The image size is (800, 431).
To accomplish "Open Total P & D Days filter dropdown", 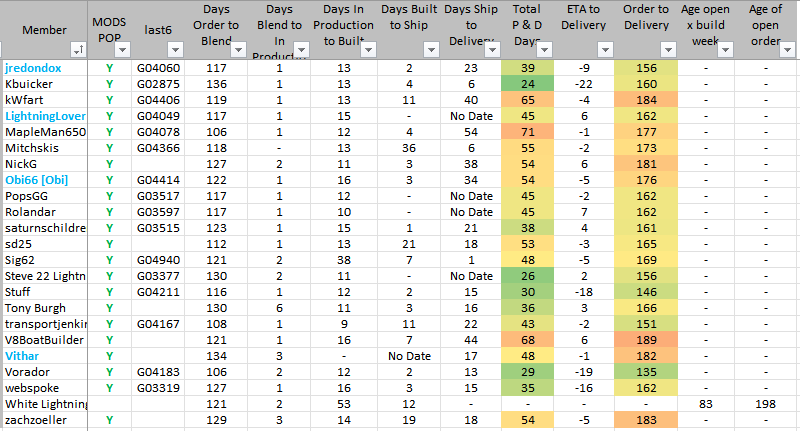I will pos(546,49).
